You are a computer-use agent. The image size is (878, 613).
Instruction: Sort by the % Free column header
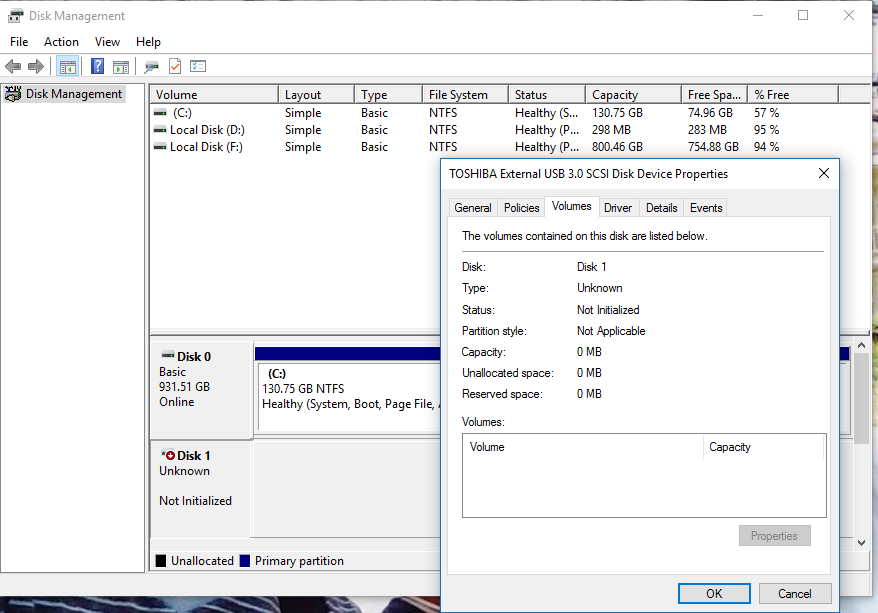coord(793,95)
